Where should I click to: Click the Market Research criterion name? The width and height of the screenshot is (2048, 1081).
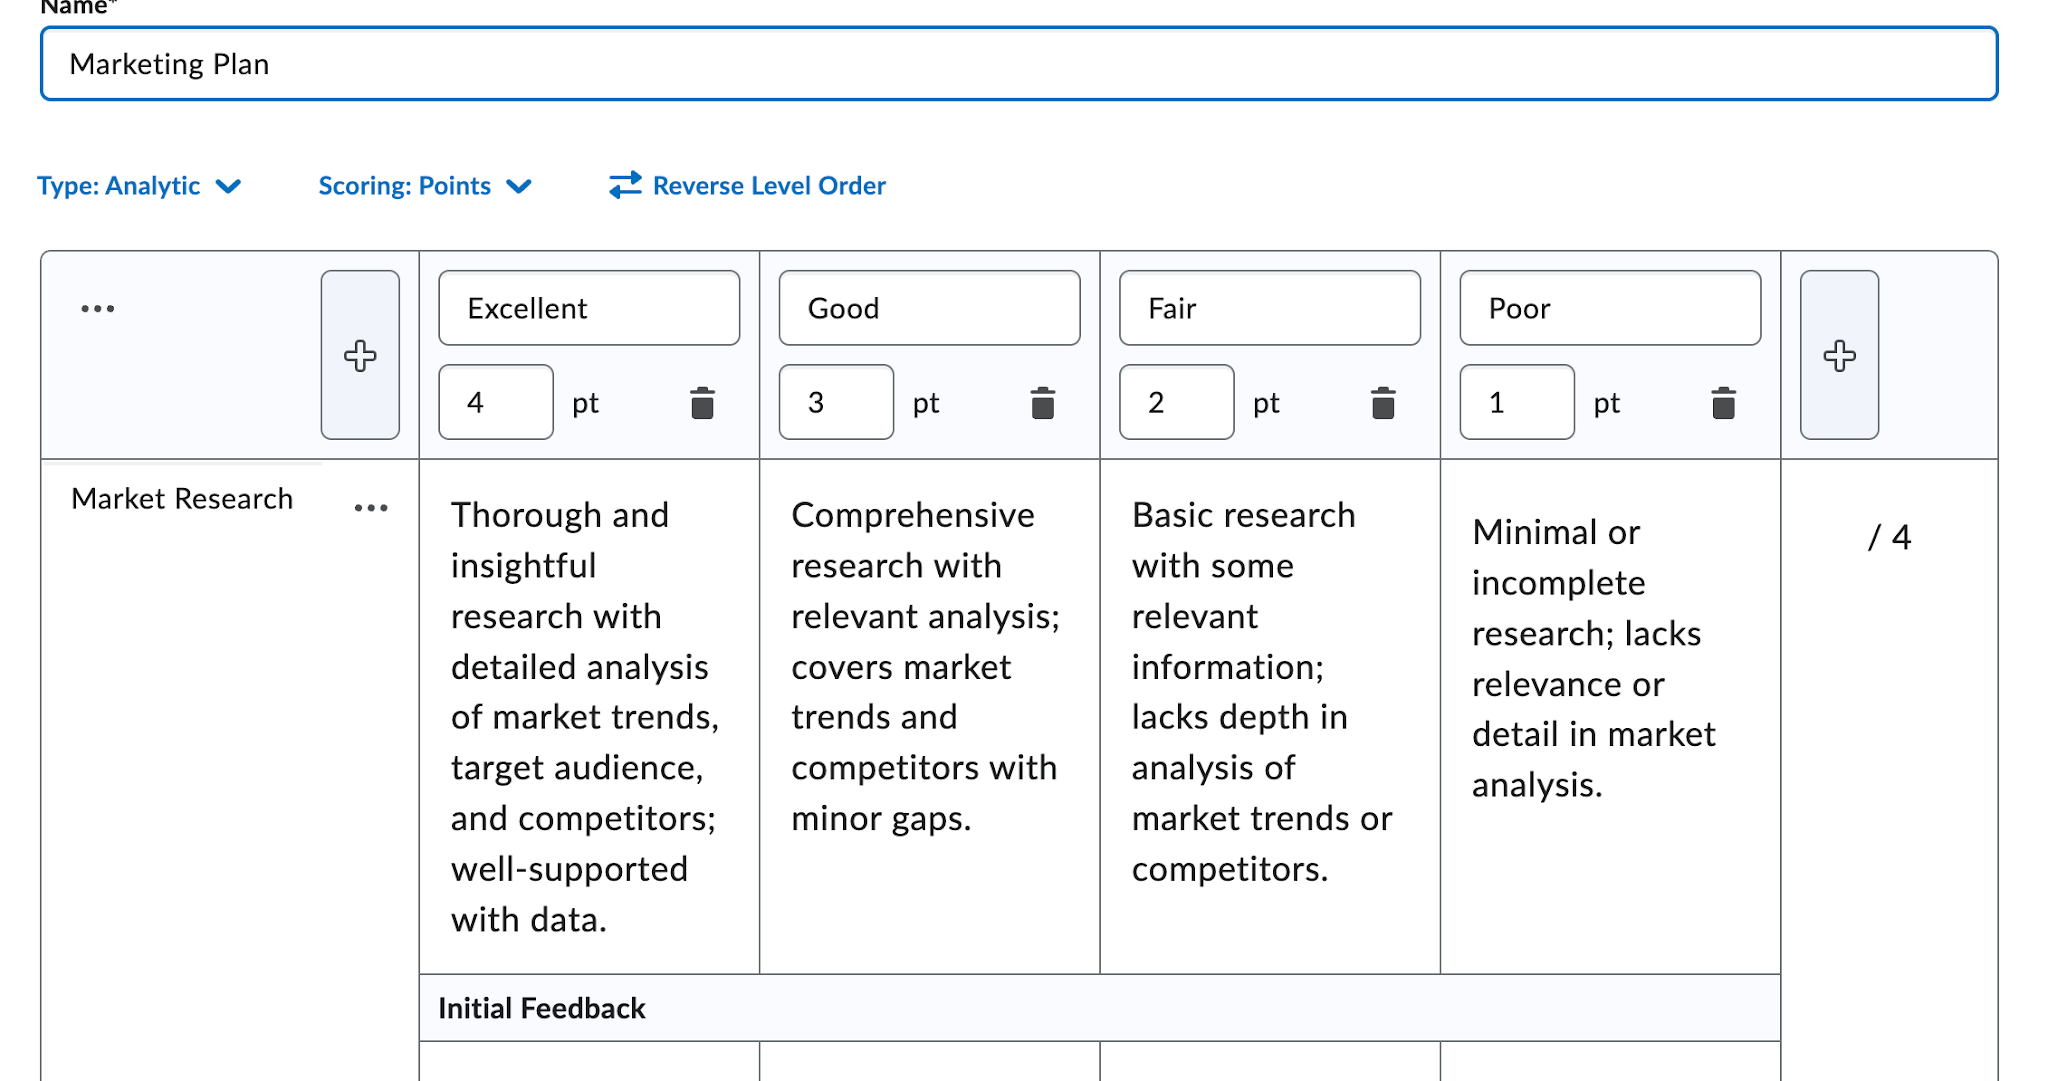click(x=182, y=498)
